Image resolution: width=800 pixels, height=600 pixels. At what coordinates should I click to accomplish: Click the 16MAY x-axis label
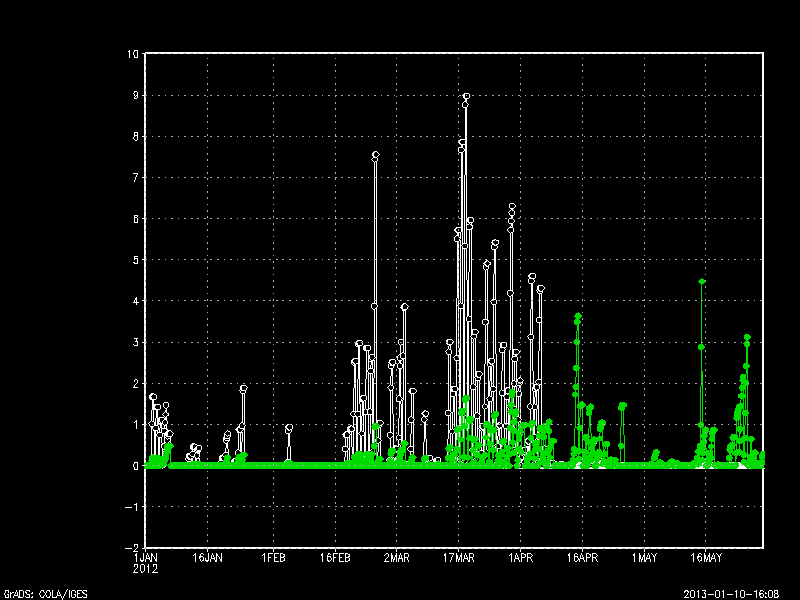tap(706, 558)
